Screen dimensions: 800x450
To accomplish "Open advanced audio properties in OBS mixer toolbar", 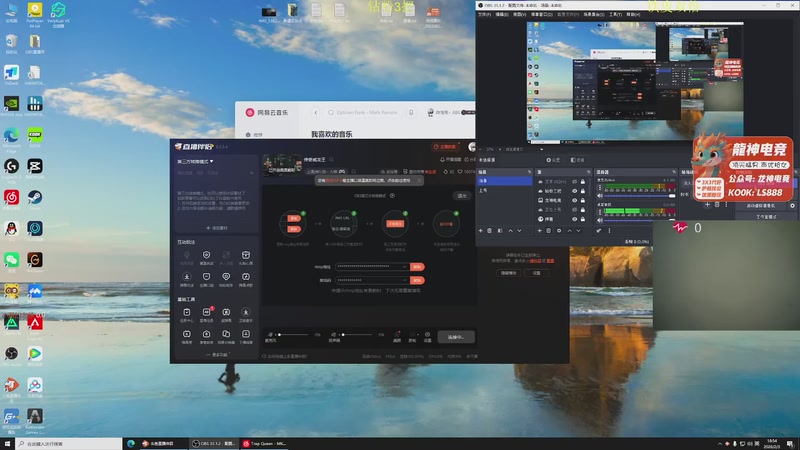I will click(599, 231).
